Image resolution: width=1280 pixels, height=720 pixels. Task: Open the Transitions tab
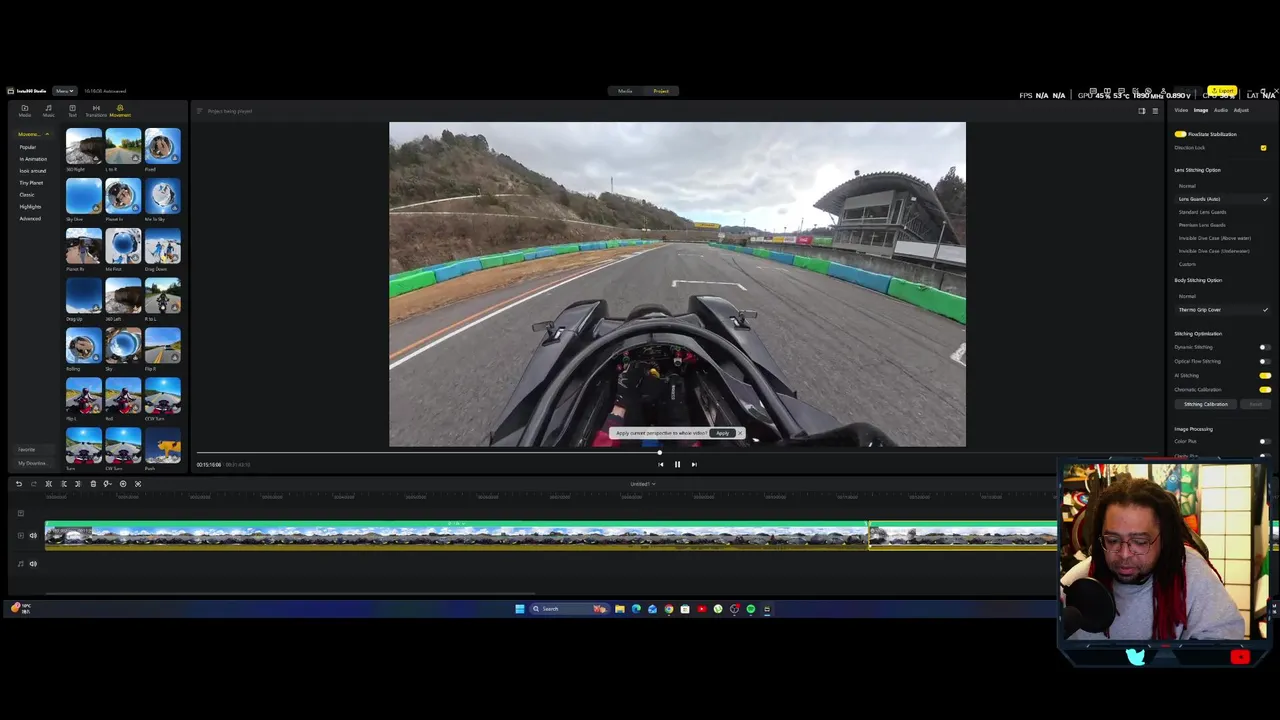[96, 110]
